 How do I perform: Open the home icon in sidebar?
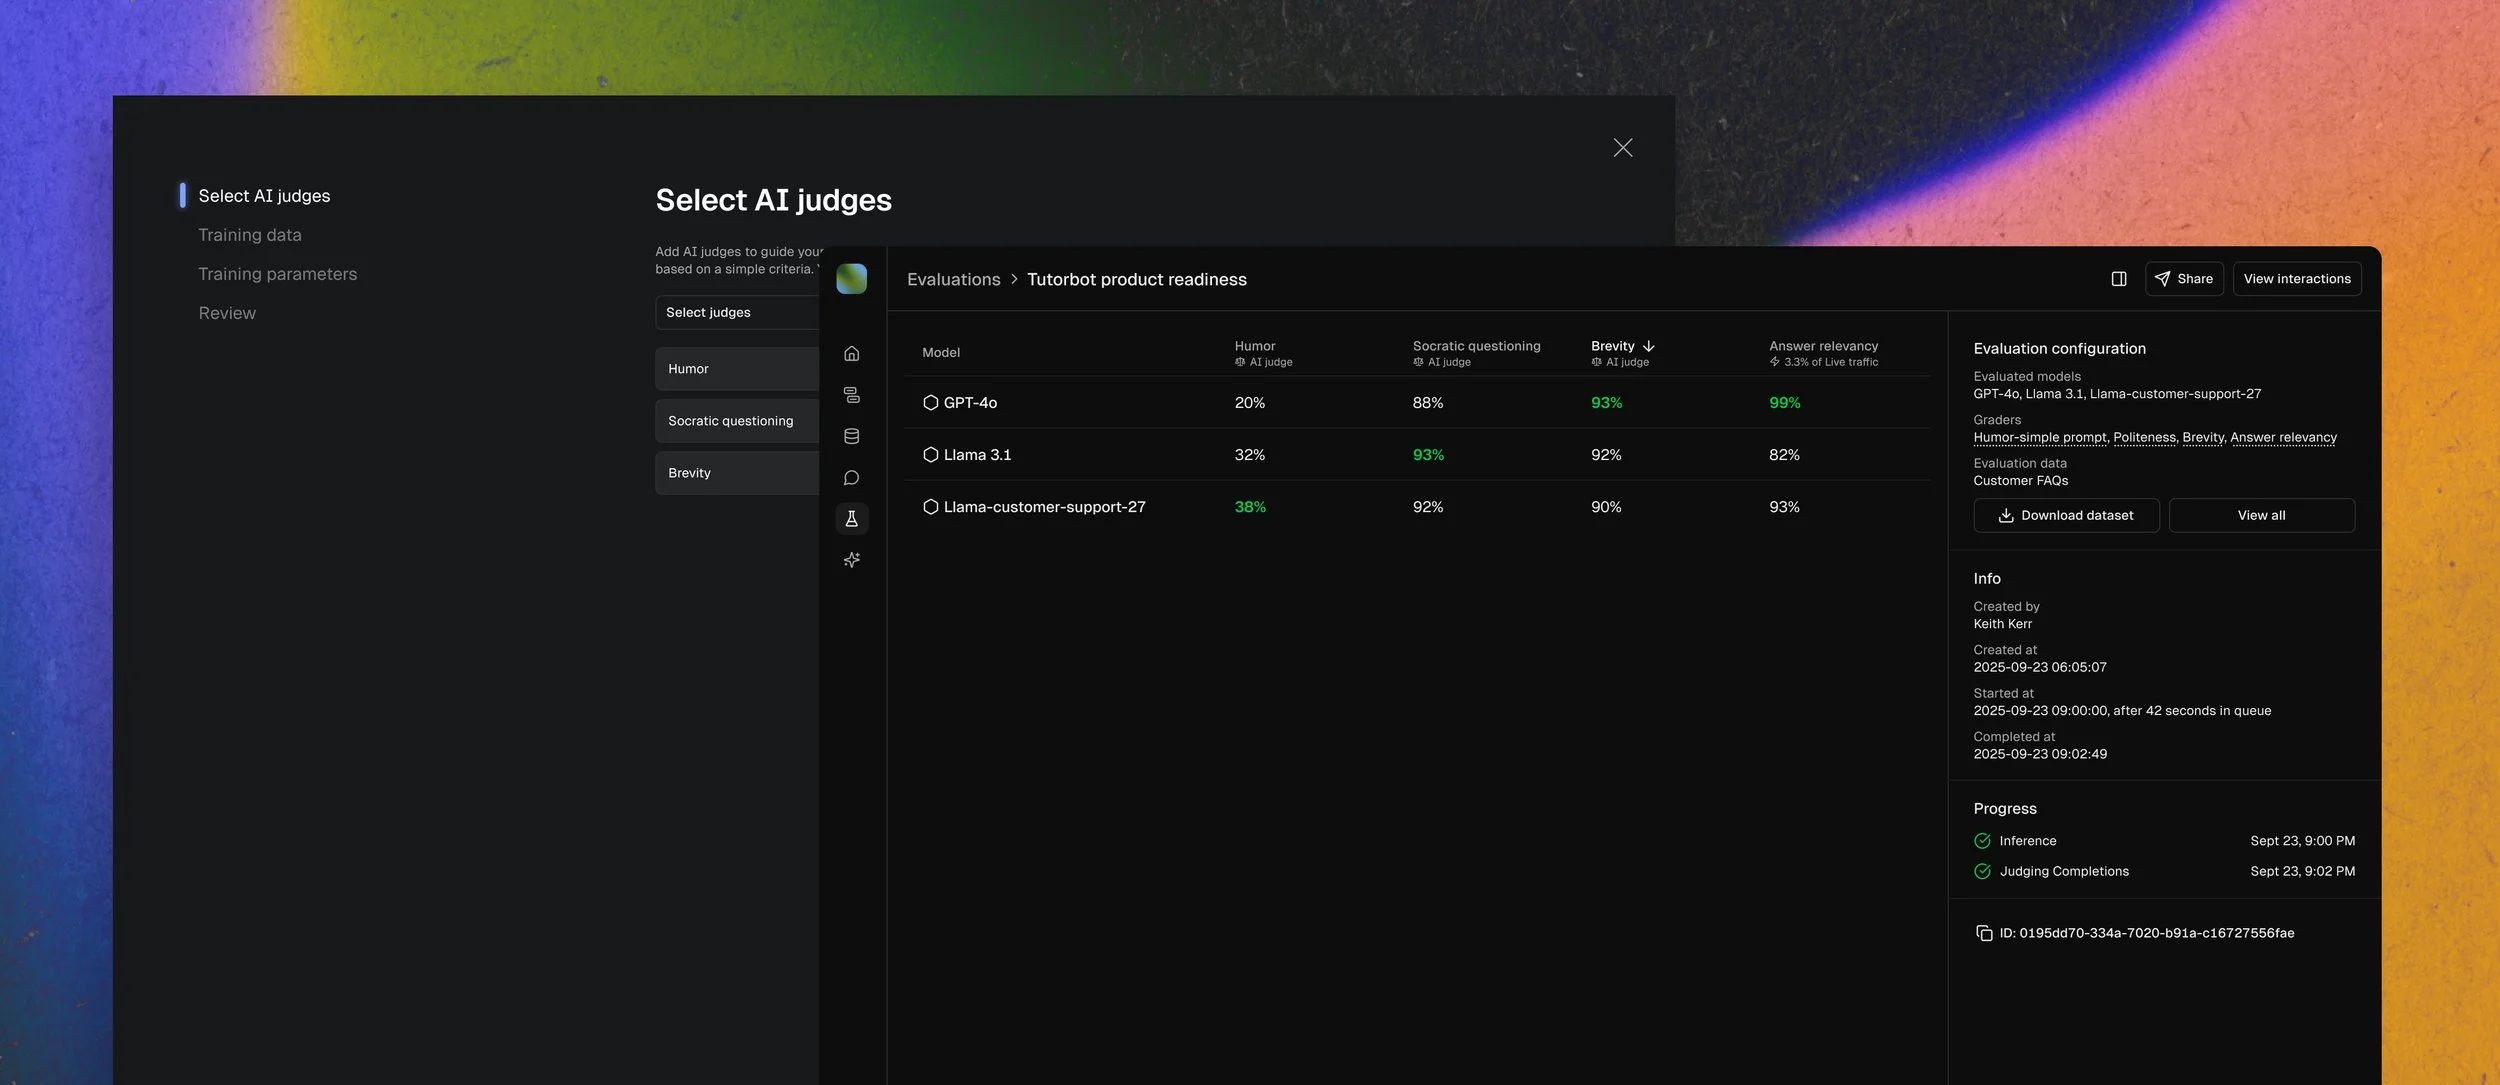tap(851, 353)
